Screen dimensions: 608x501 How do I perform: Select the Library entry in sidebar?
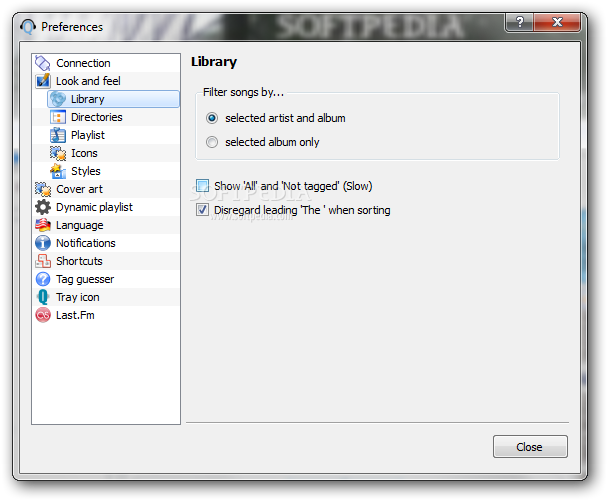(x=113, y=99)
